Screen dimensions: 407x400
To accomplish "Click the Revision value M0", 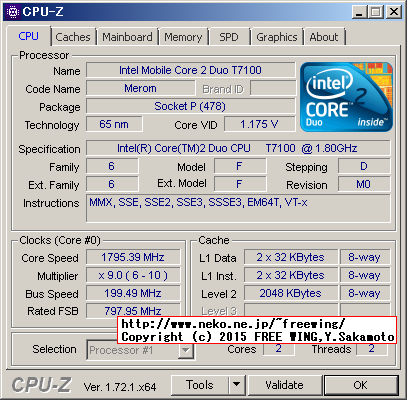I will click(364, 184).
